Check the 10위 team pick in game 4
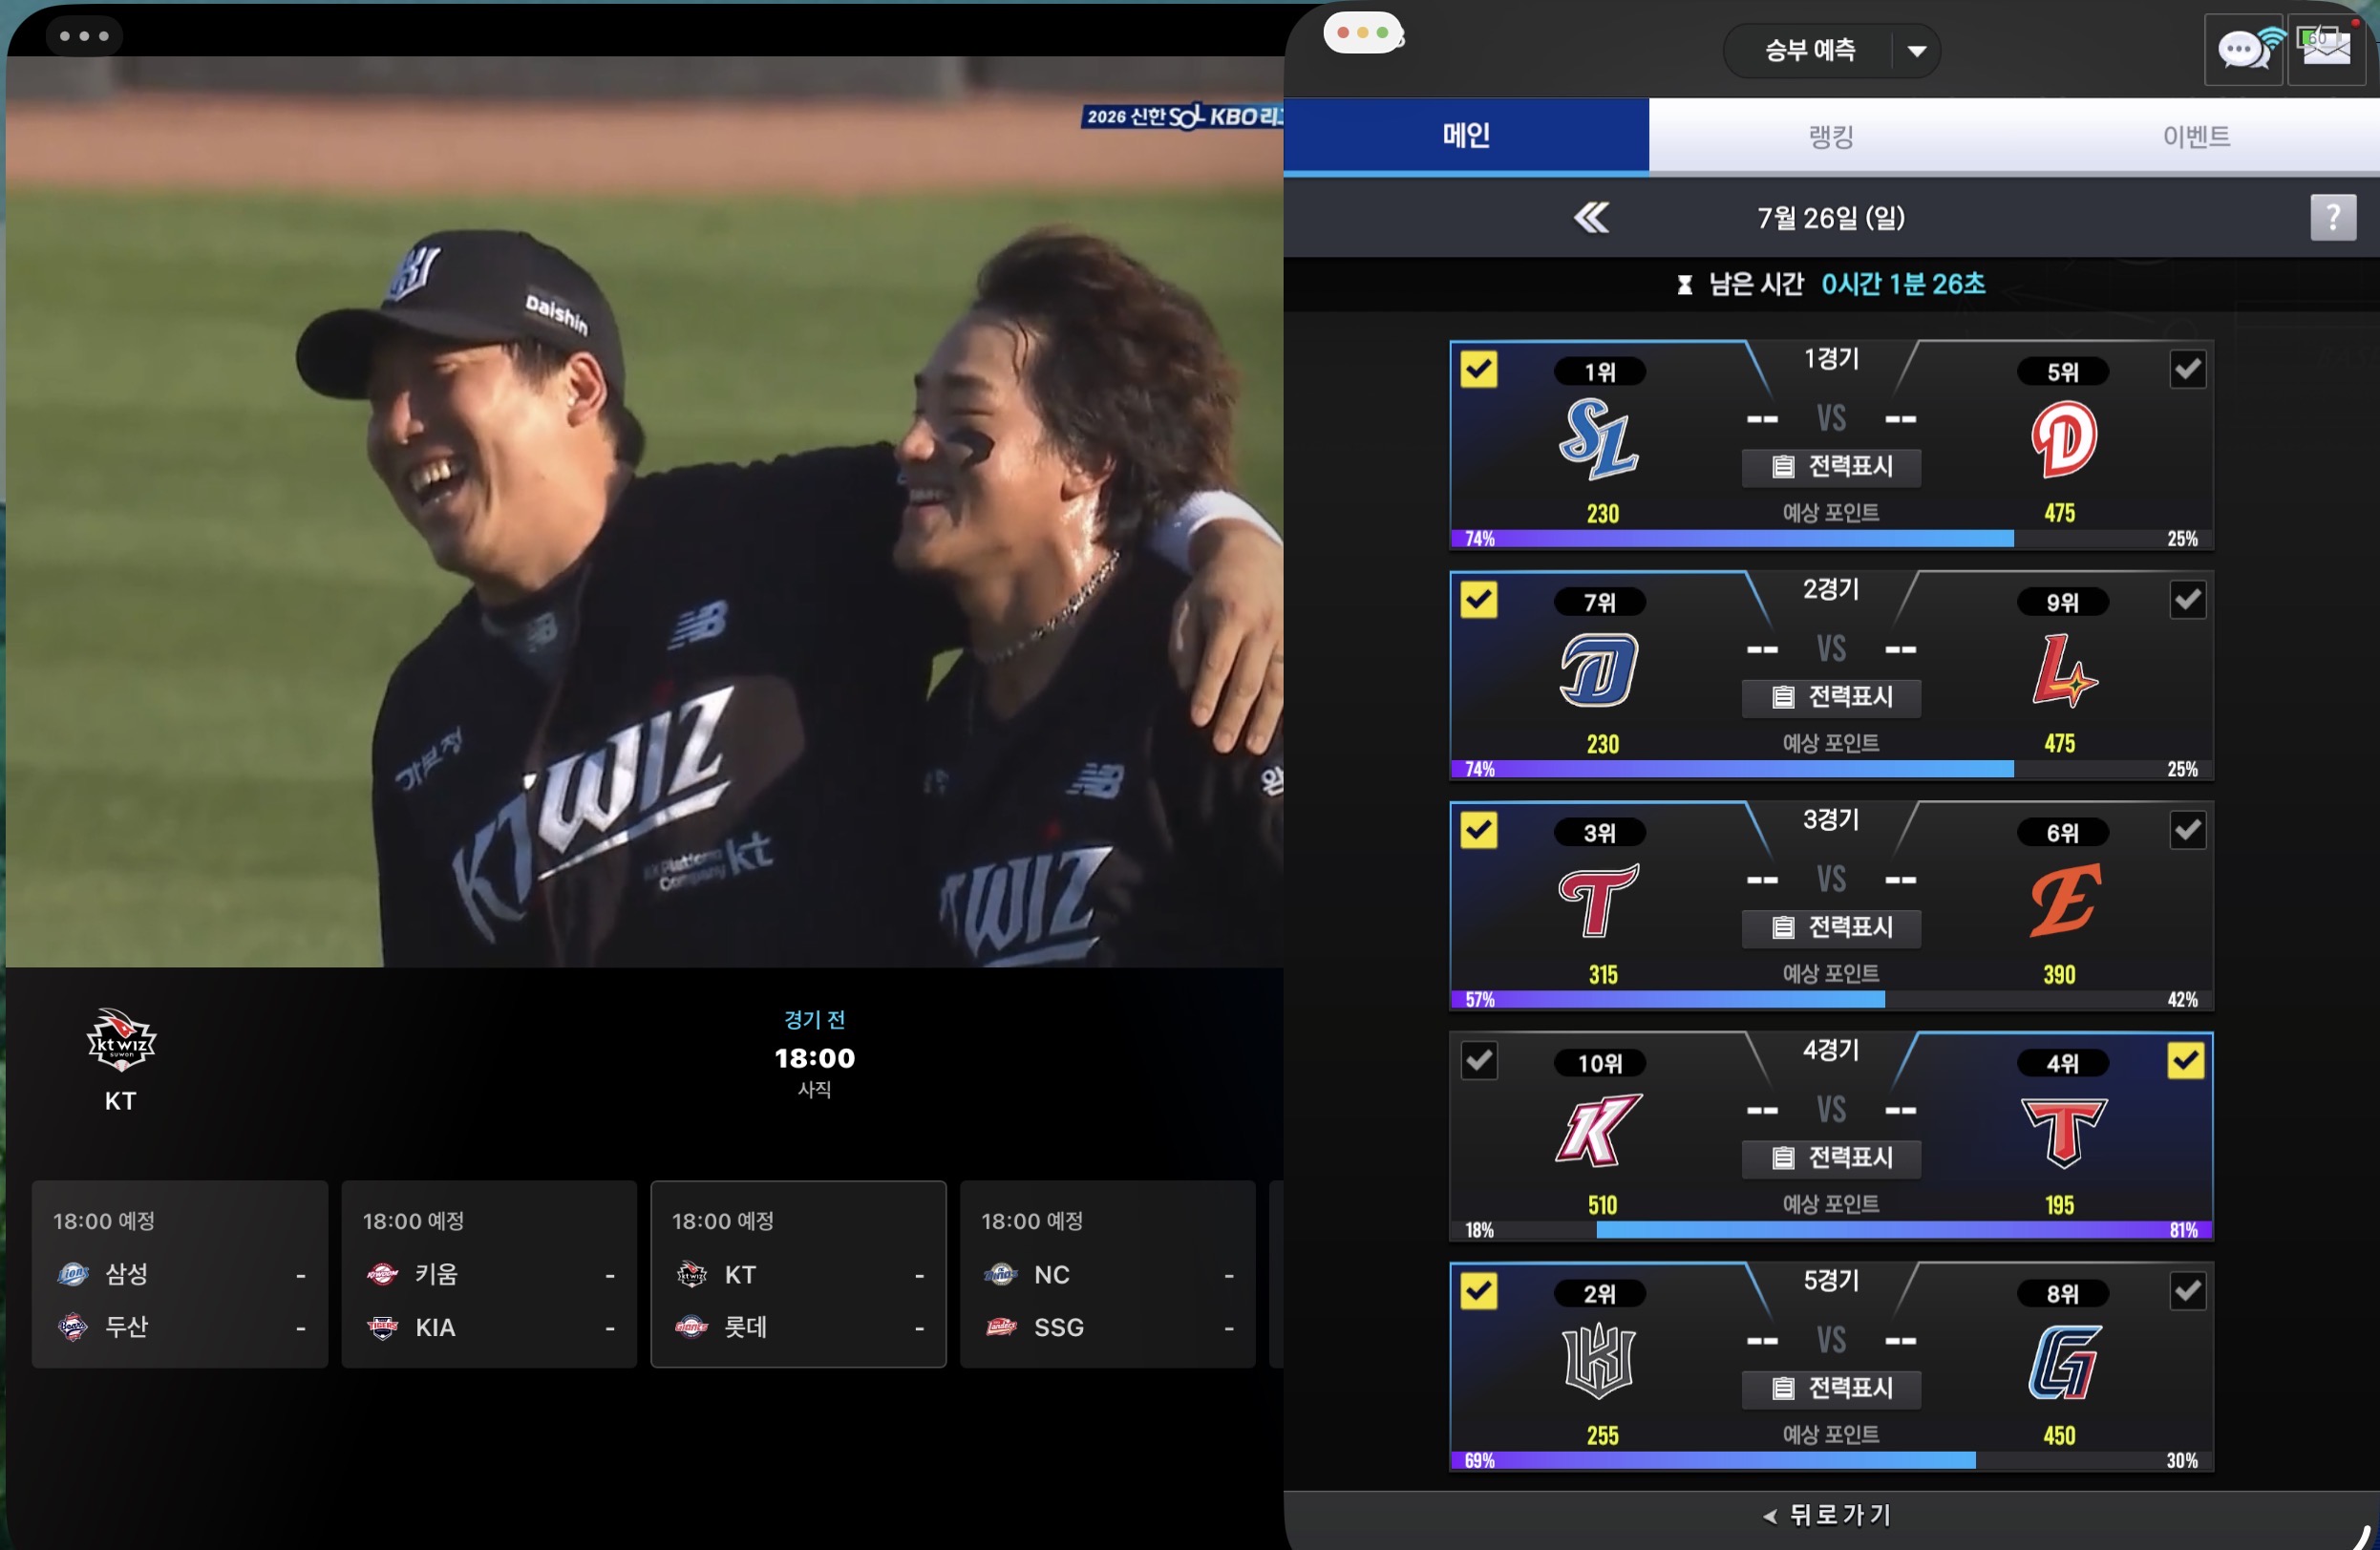 (x=1478, y=1061)
